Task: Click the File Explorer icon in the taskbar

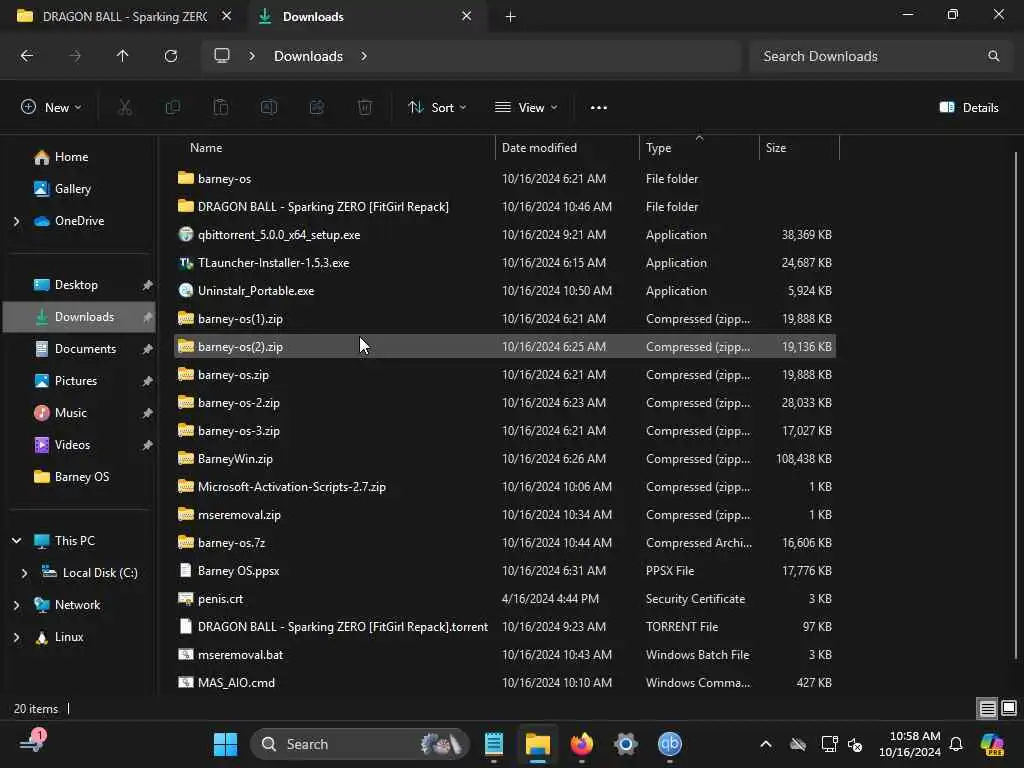Action: [x=537, y=744]
